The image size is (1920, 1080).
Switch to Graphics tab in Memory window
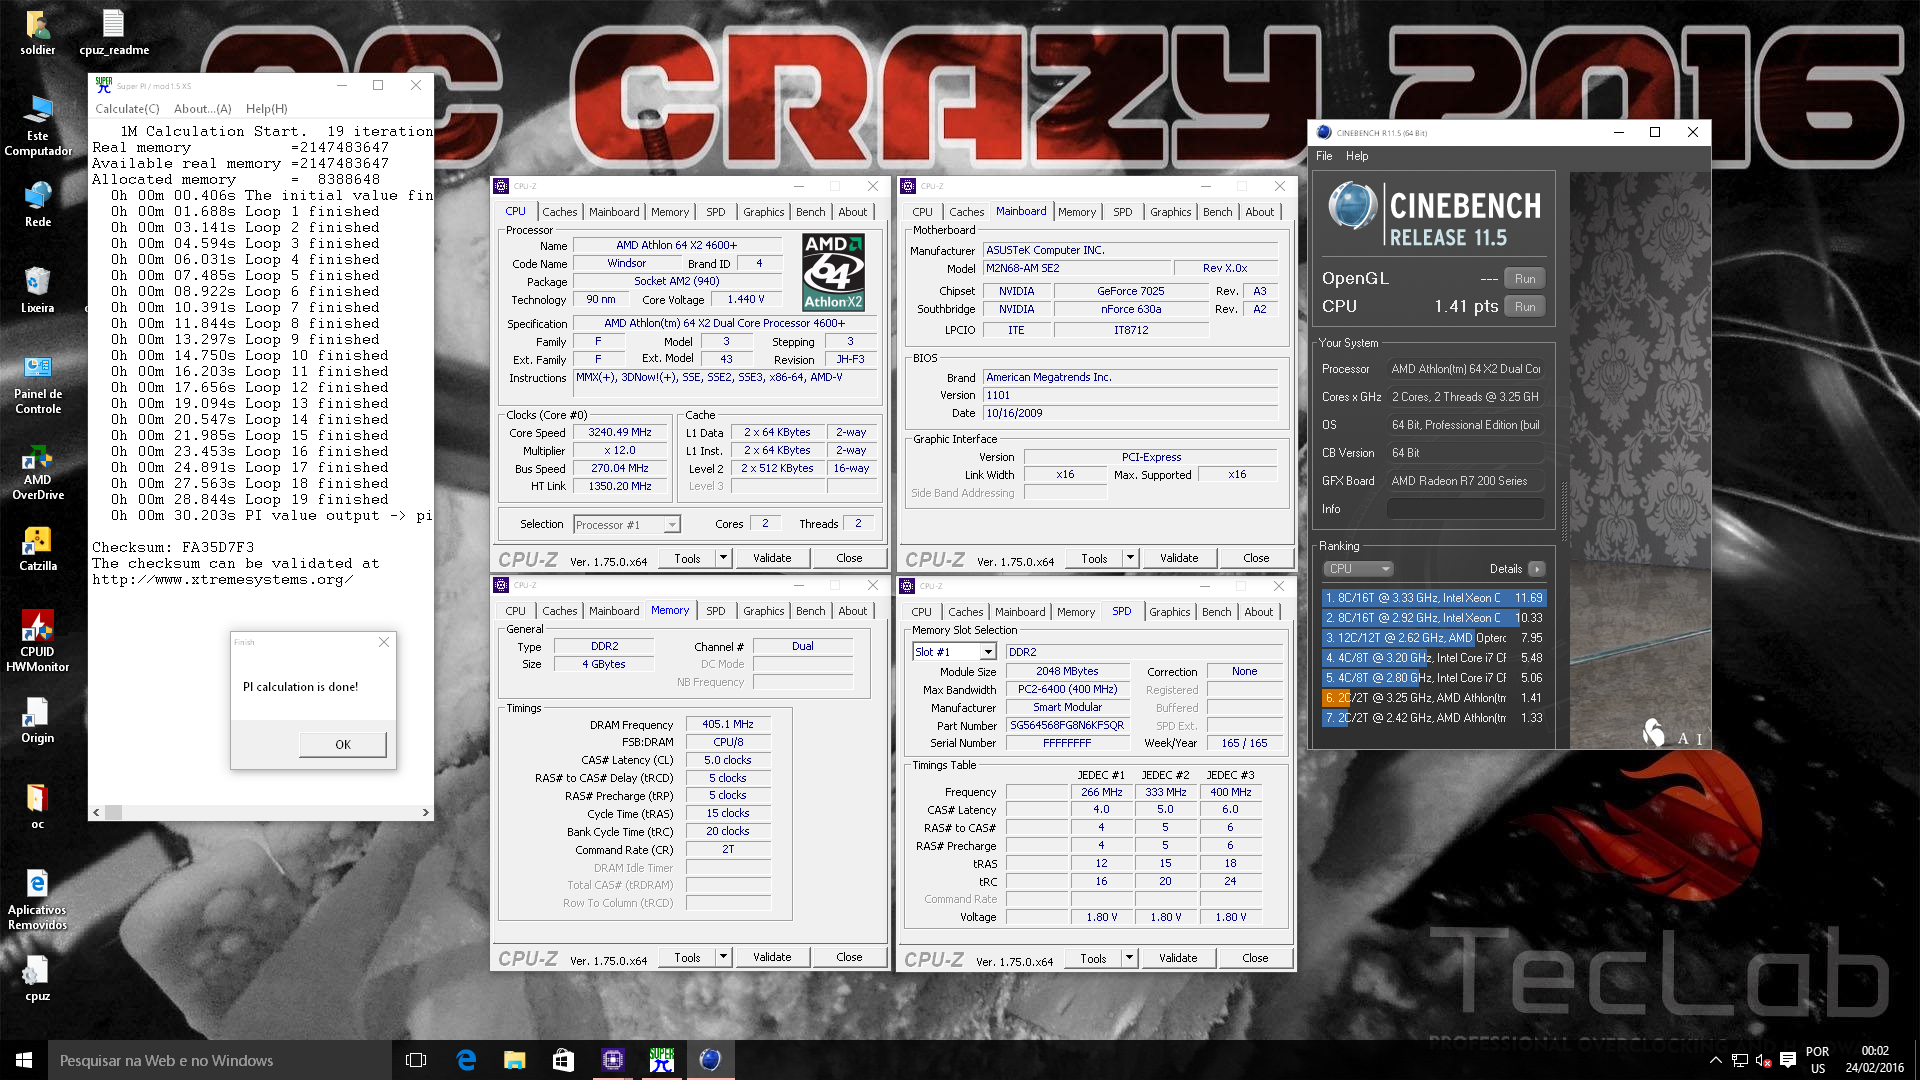763,611
